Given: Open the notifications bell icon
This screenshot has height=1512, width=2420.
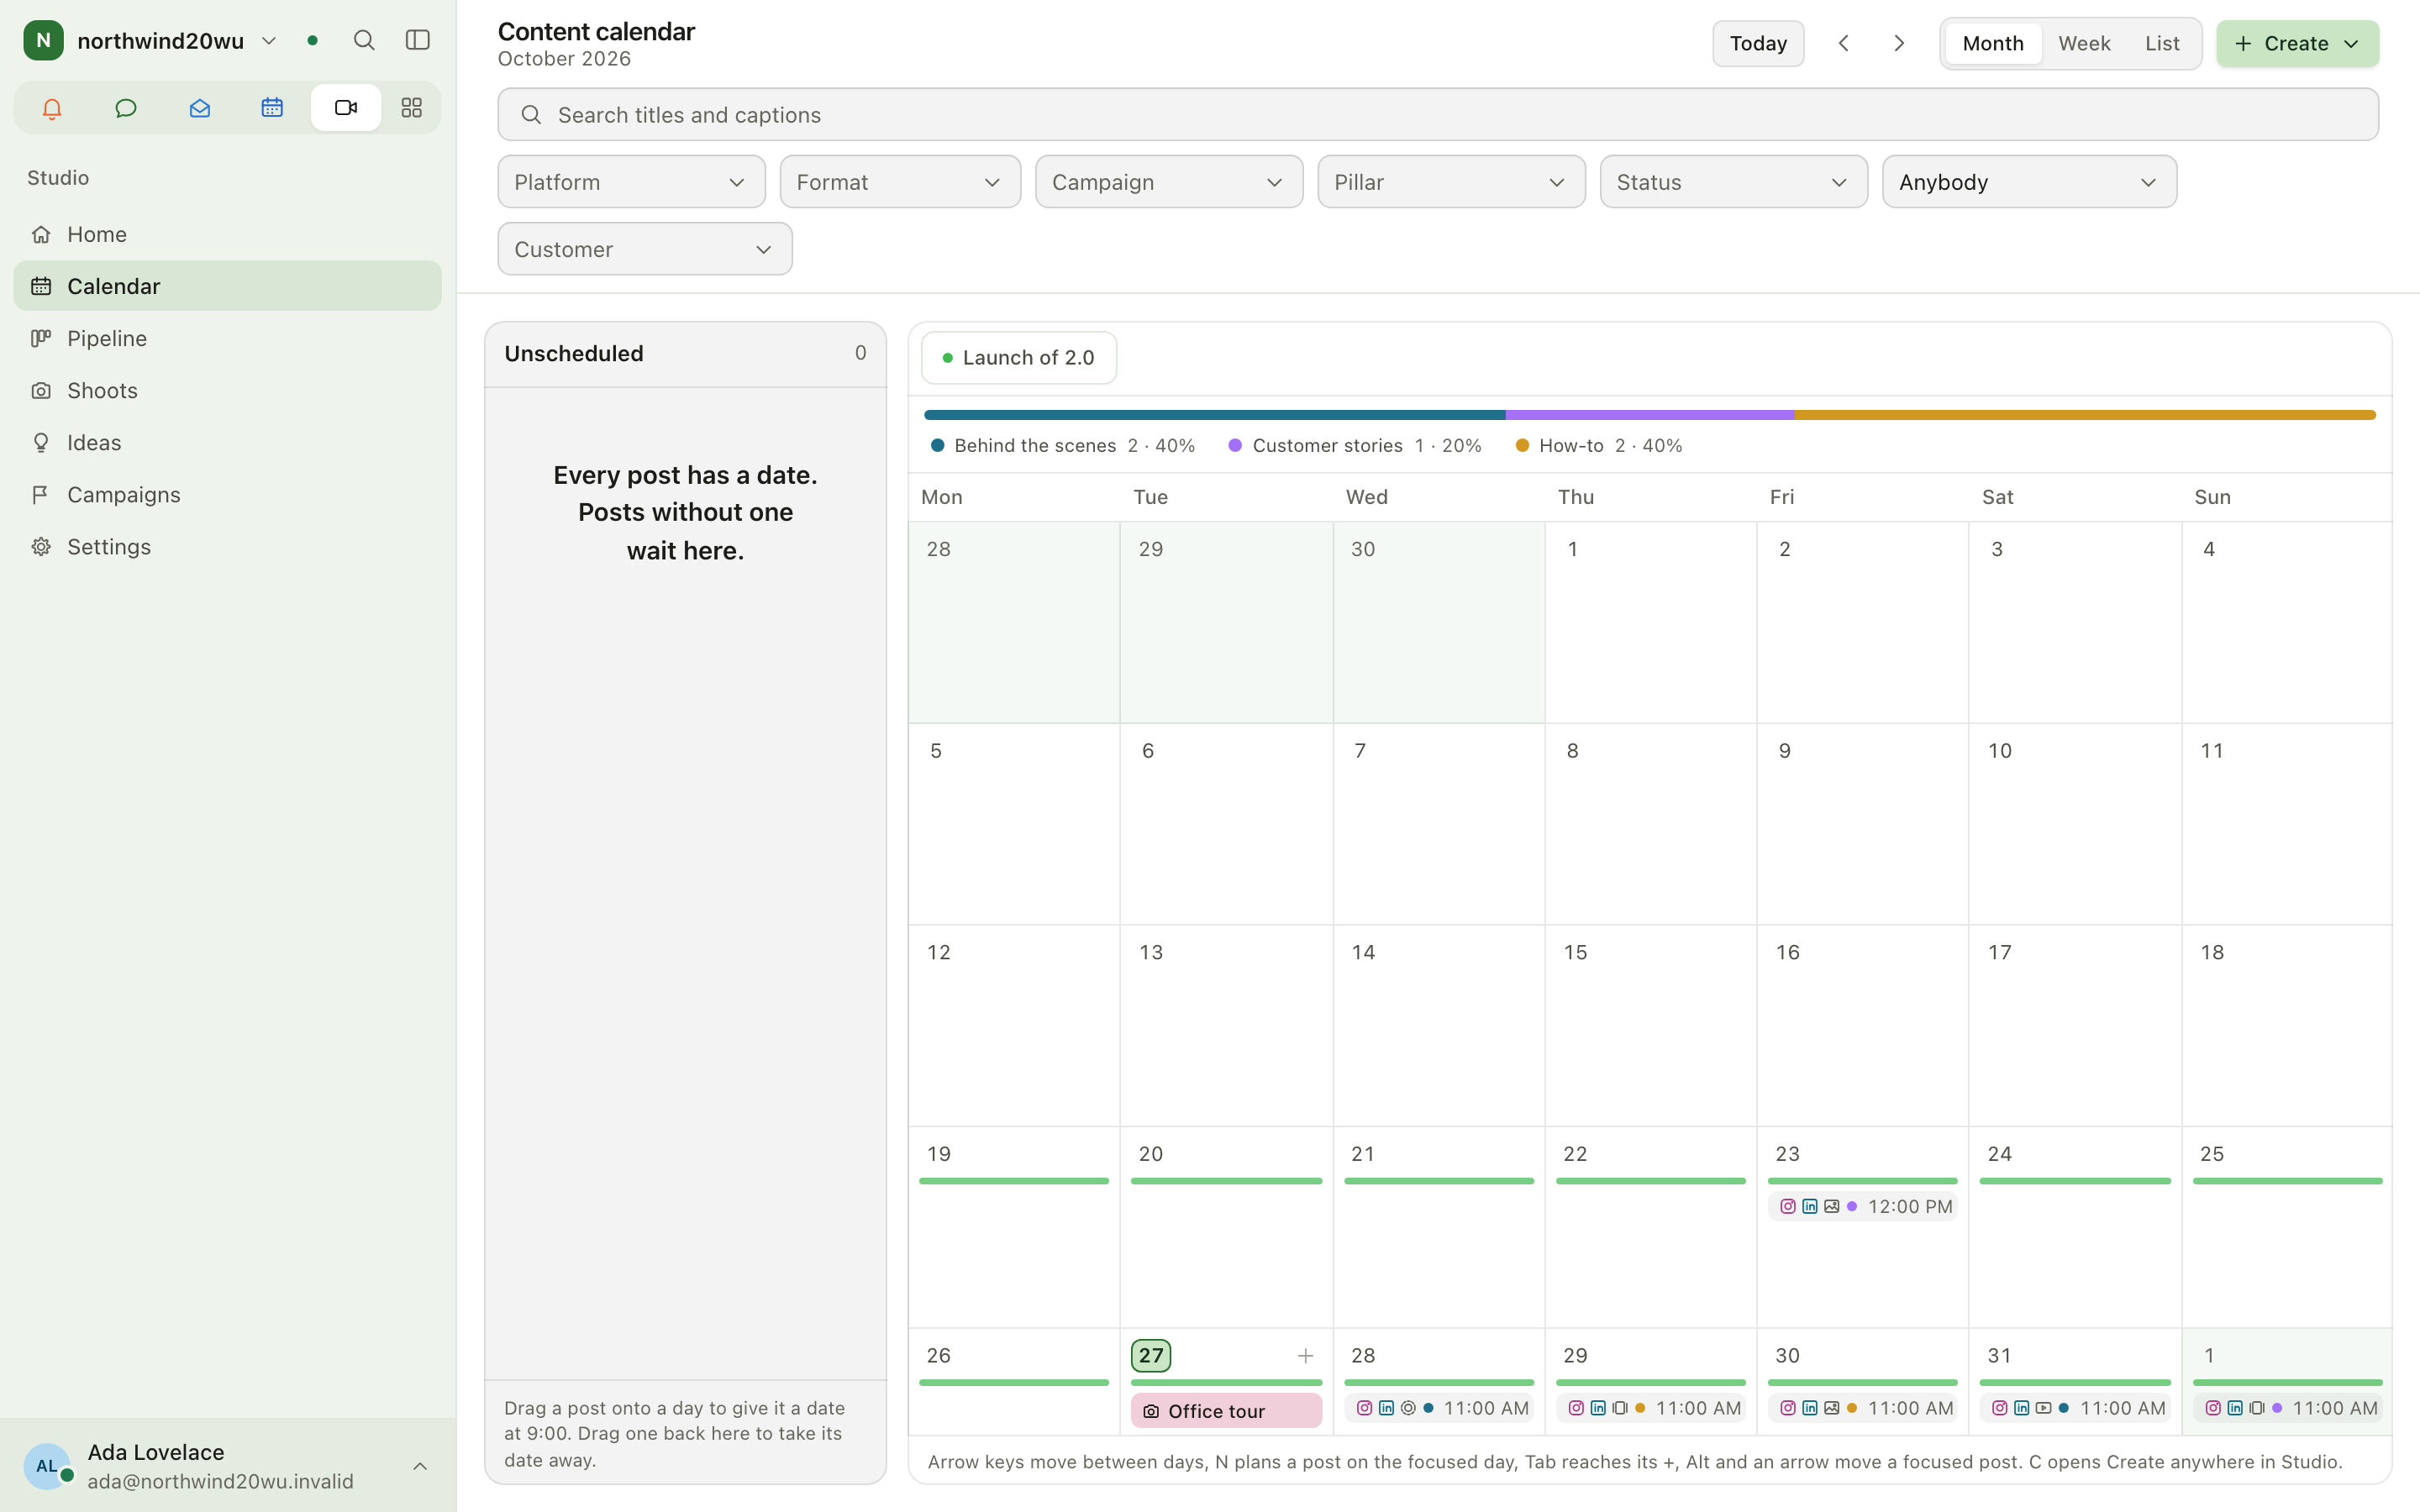Looking at the screenshot, I should click(52, 108).
